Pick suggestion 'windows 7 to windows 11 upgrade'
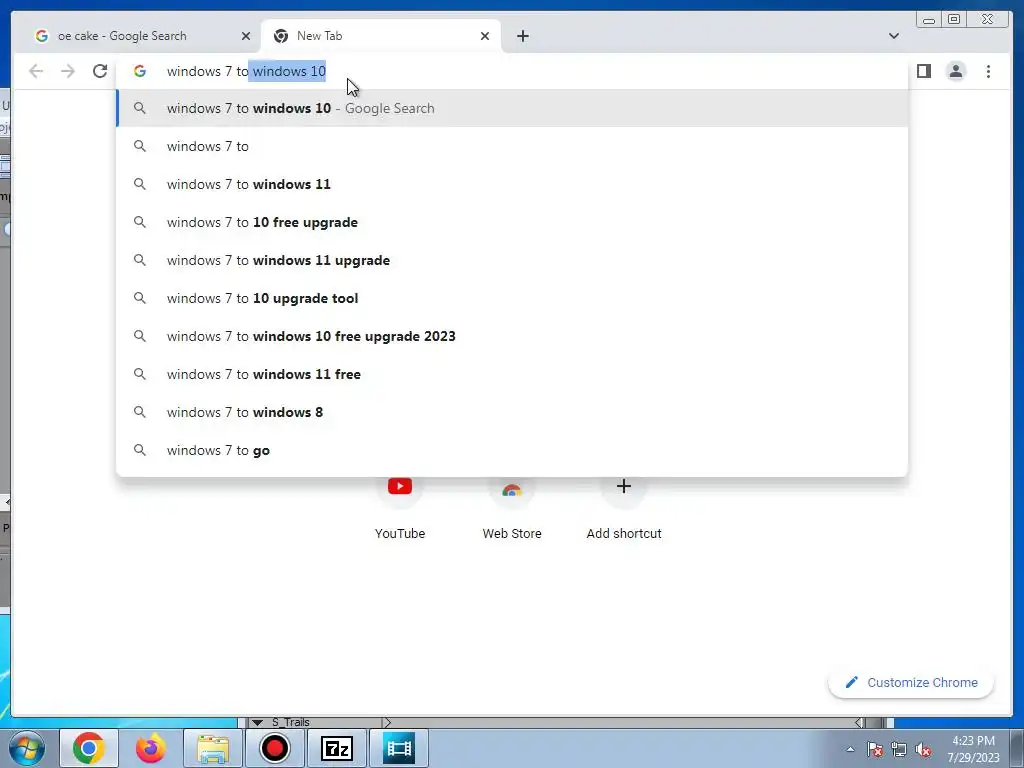This screenshot has height=768, width=1024. pos(512,260)
